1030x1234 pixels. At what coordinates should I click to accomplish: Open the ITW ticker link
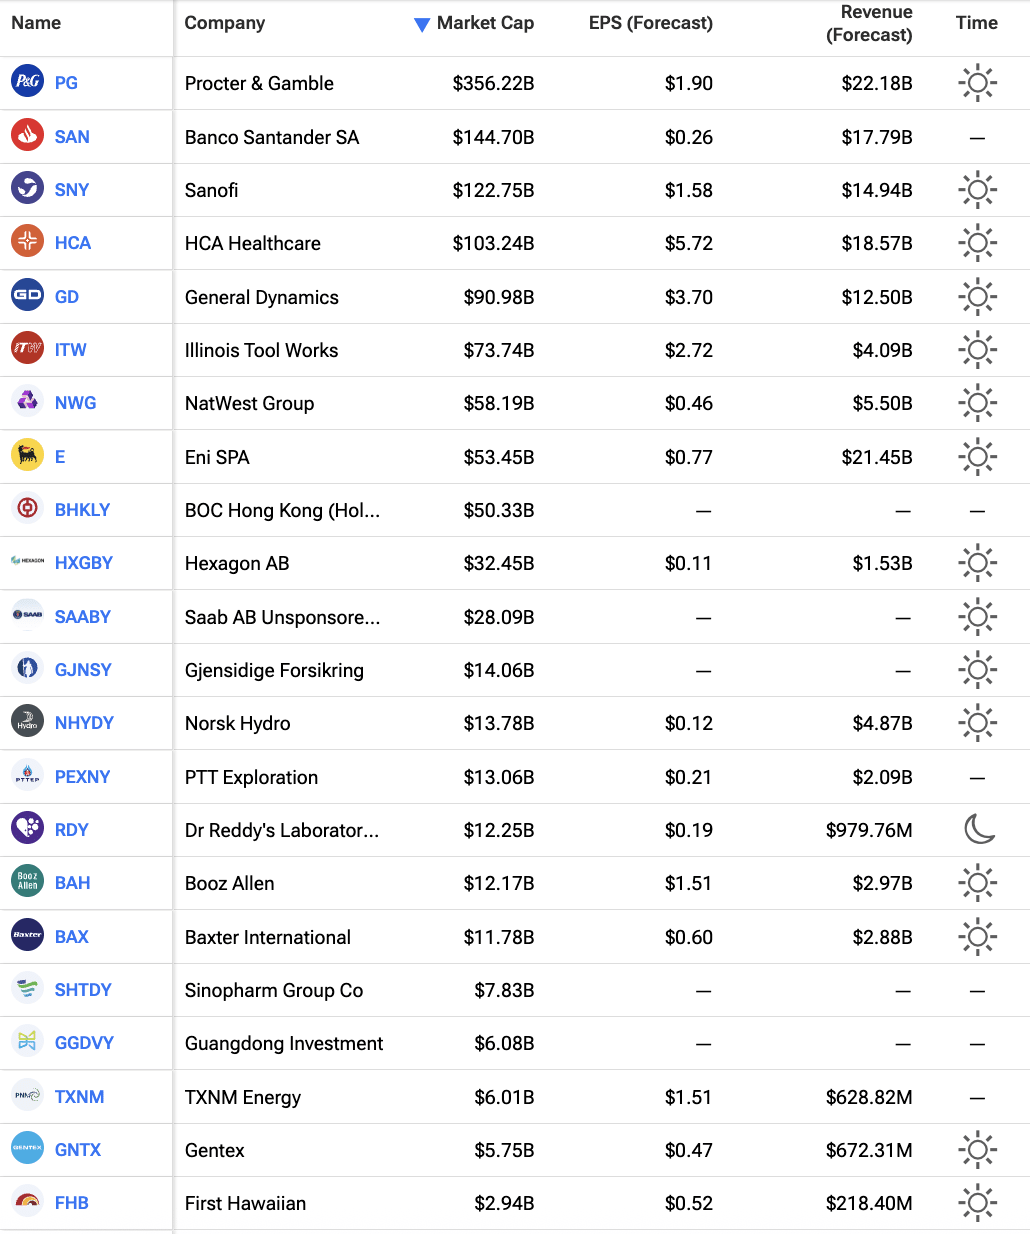pyautogui.click(x=71, y=350)
